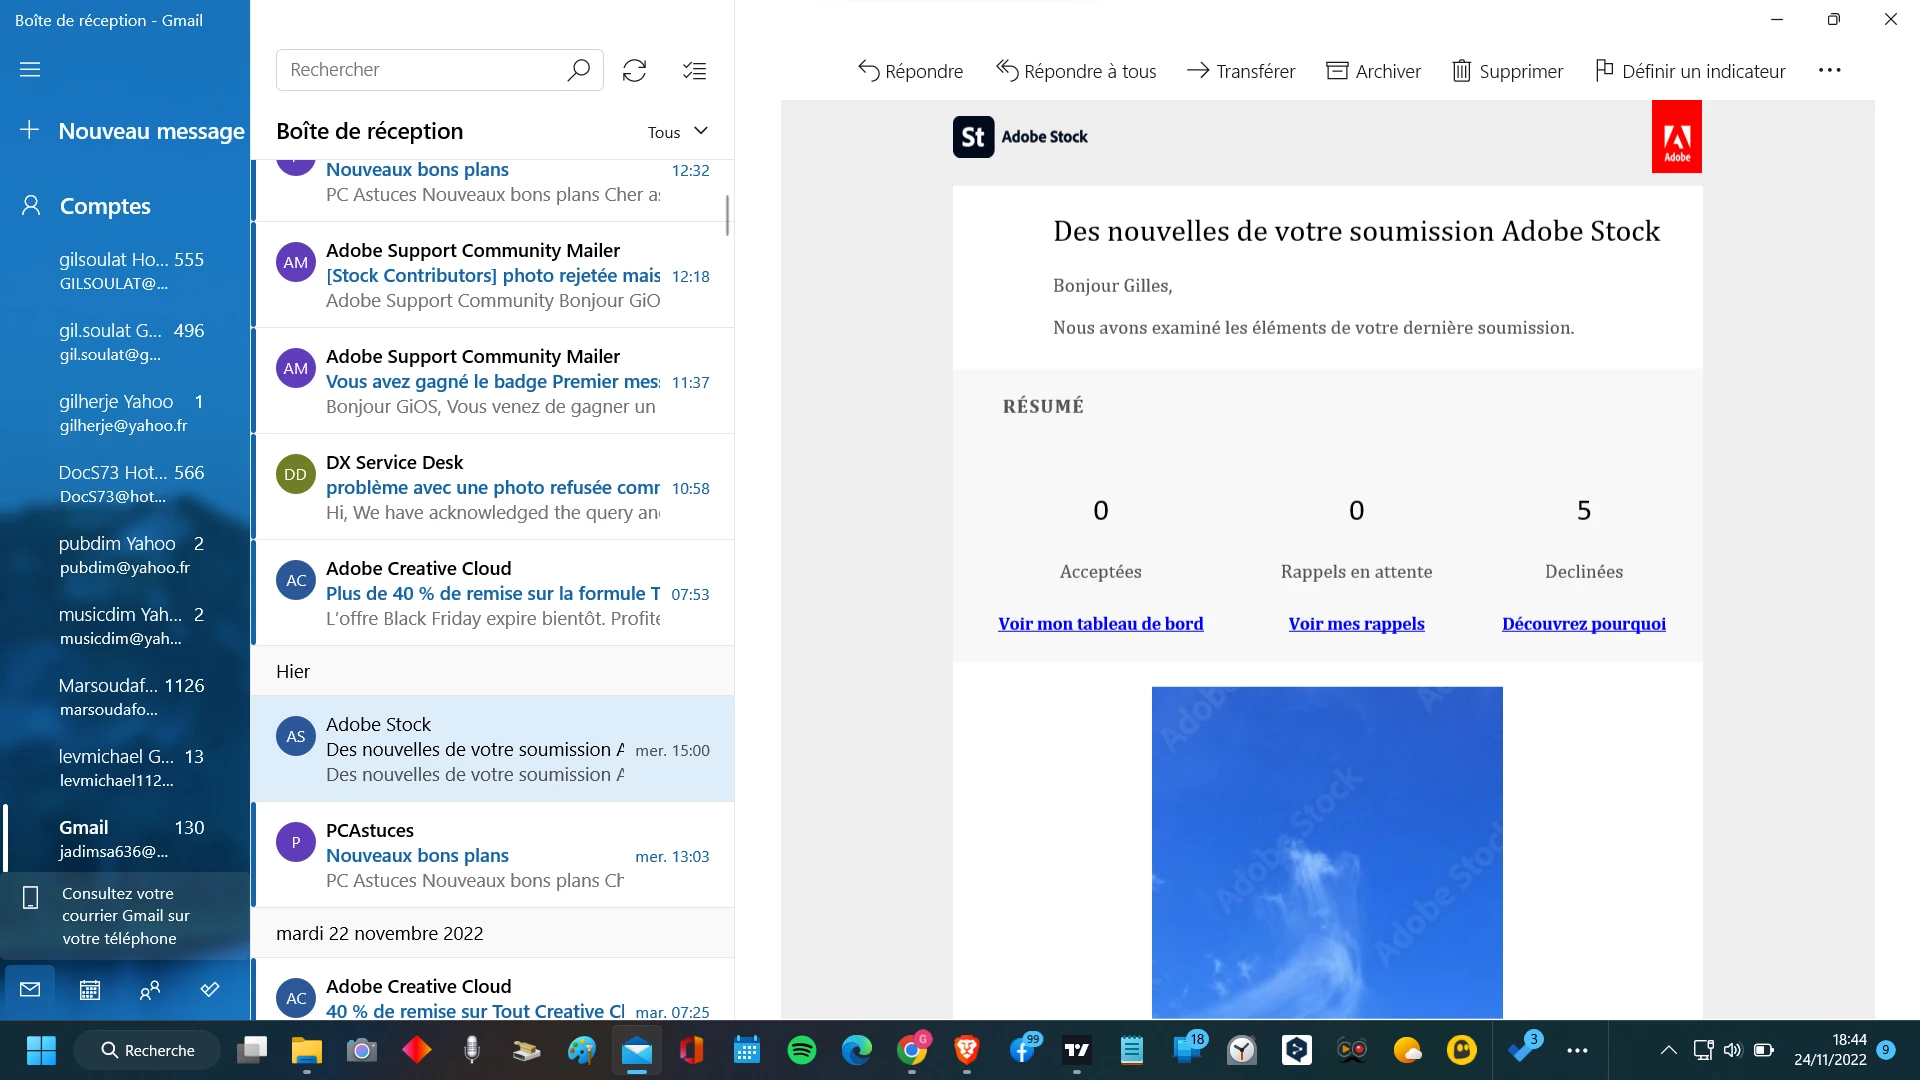Open Spotify from the taskbar
The image size is (1920, 1080).
[802, 1050]
